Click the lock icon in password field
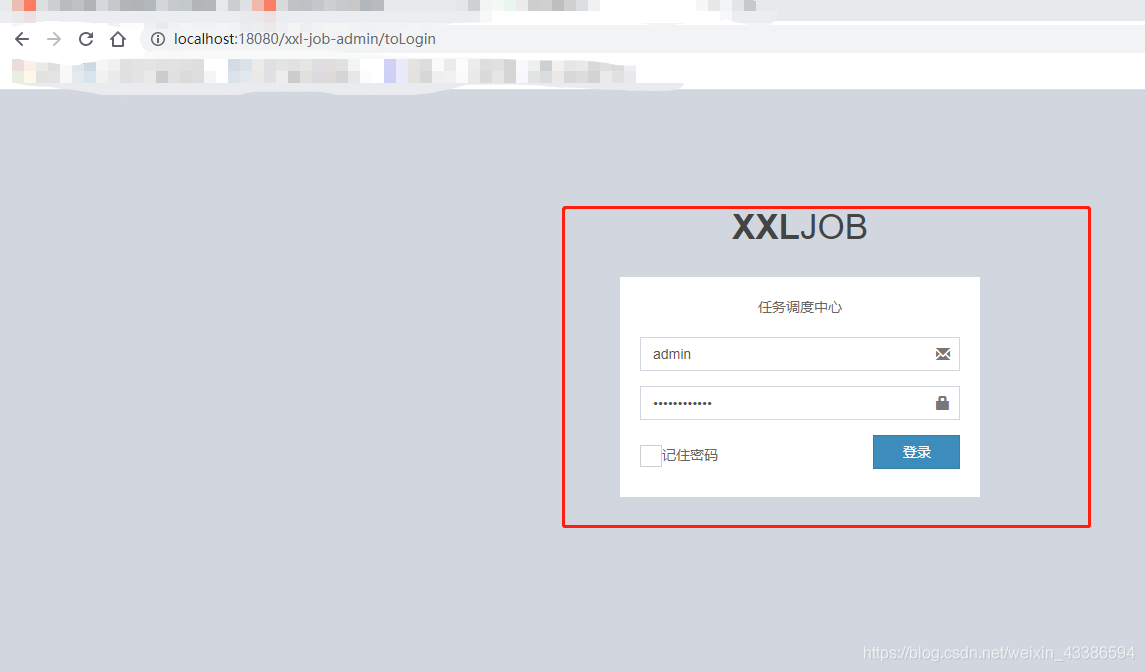The width and height of the screenshot is (1145, 672). [x=942, y=403]
